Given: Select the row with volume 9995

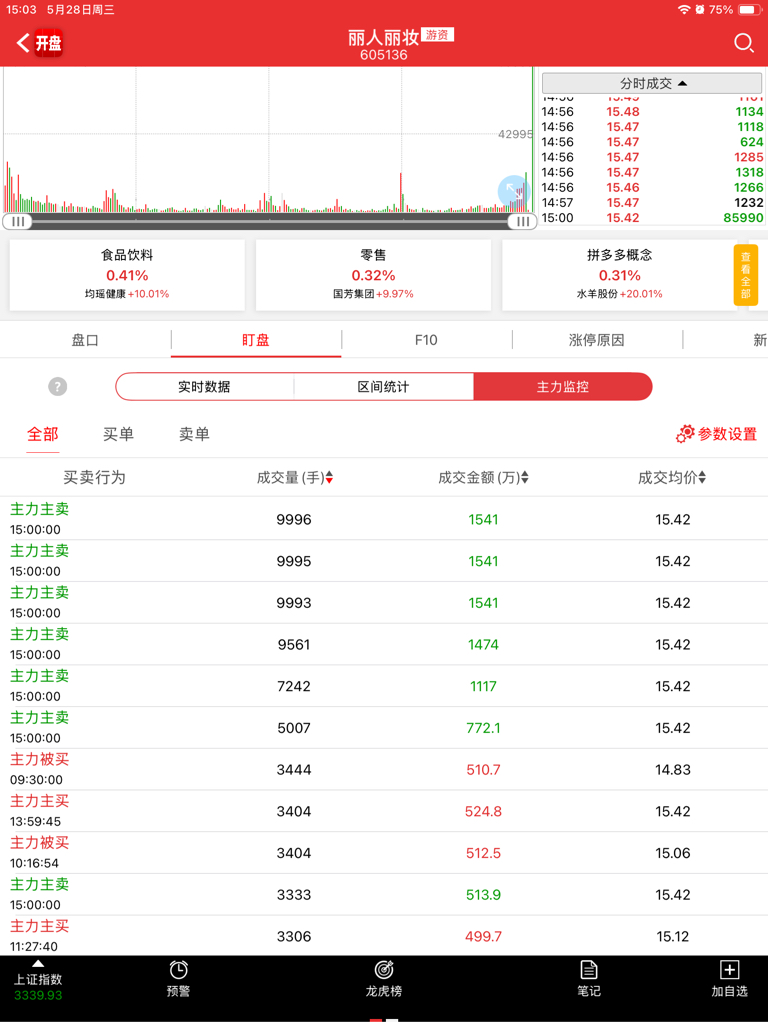Looking at the screenshot, I should pyautogui.click(x=384, y=561).
